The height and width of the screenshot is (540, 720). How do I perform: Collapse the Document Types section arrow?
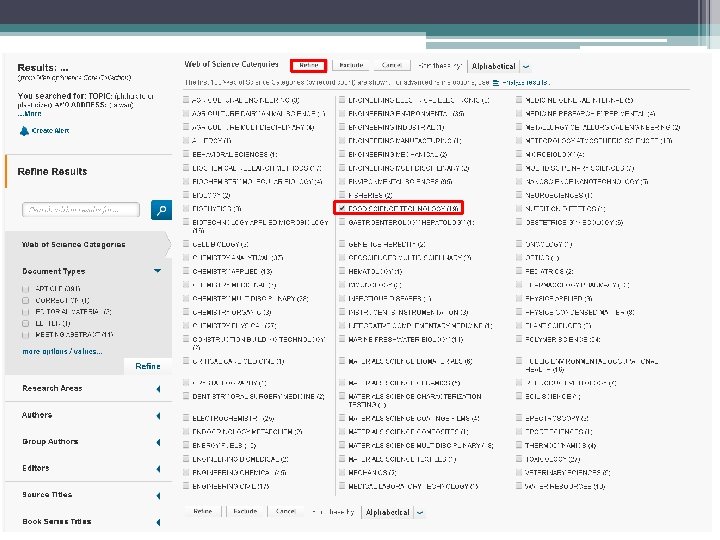pos(158,271)
